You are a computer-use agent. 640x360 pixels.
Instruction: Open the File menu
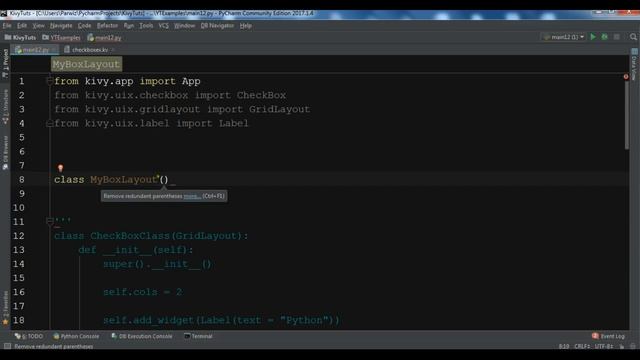coord(7,26)
